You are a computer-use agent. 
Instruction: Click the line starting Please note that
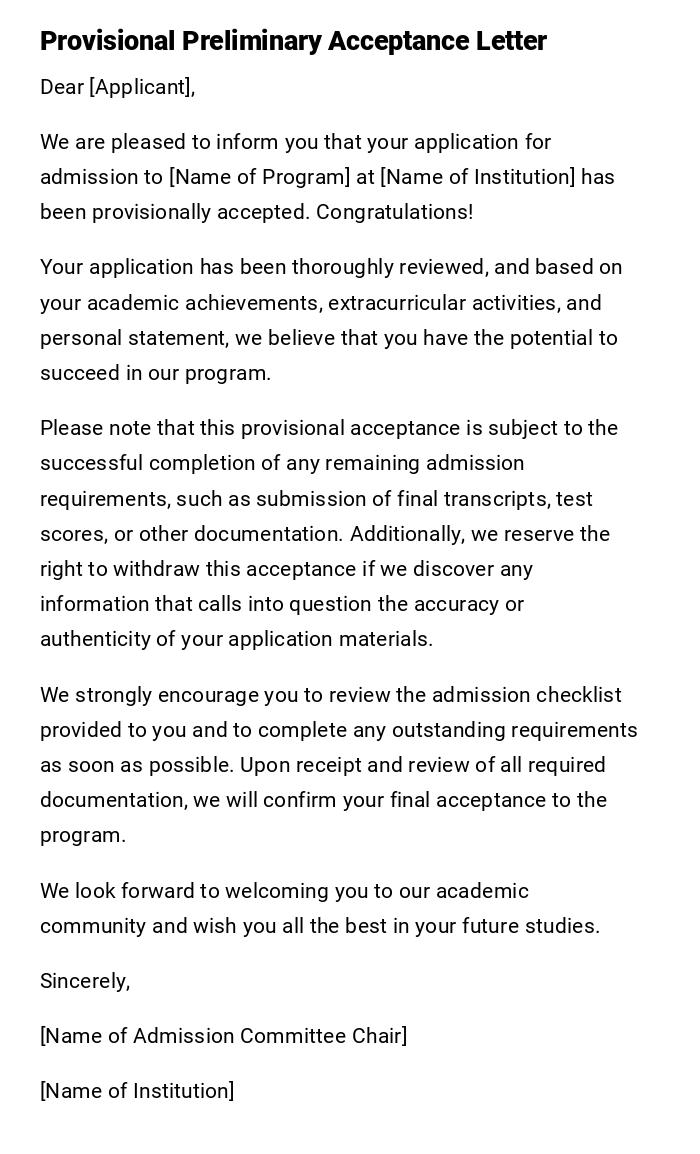point(329,428)
